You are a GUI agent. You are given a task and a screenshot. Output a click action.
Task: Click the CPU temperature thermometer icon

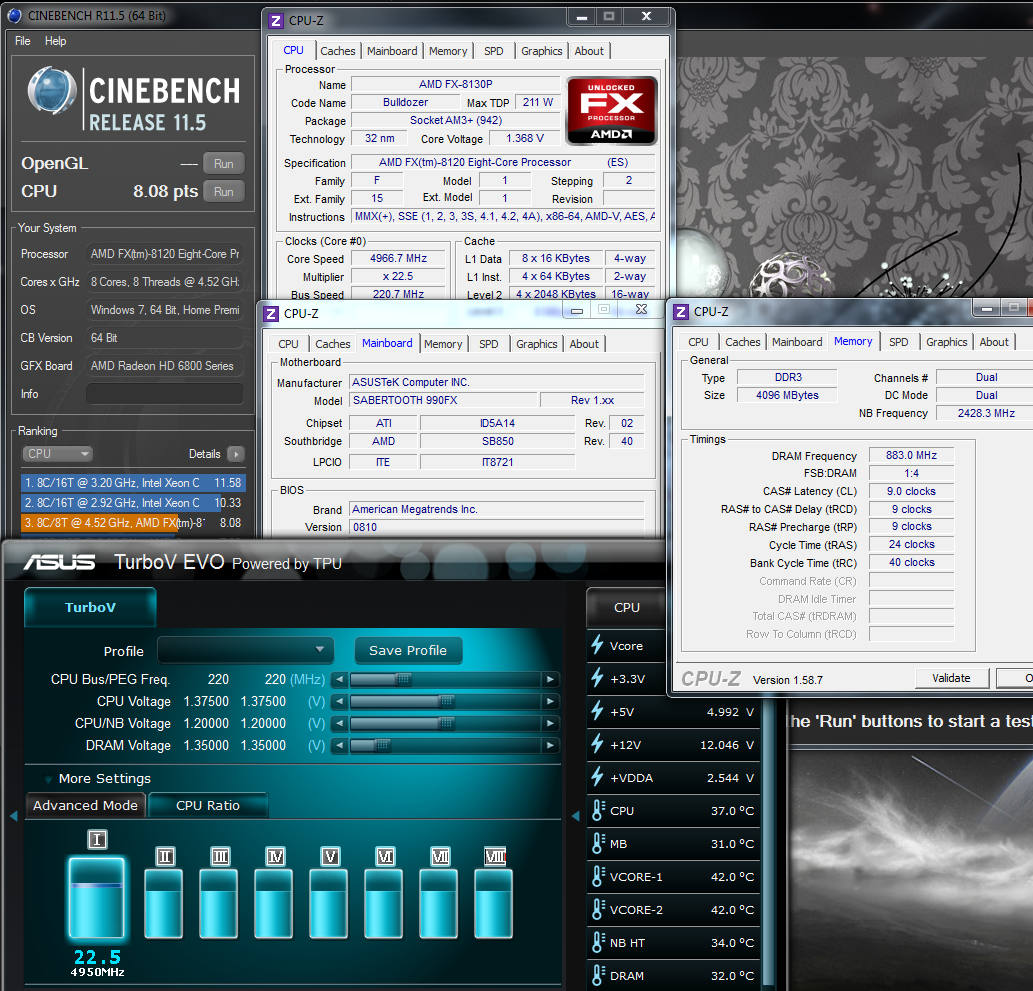pos(598,810)
